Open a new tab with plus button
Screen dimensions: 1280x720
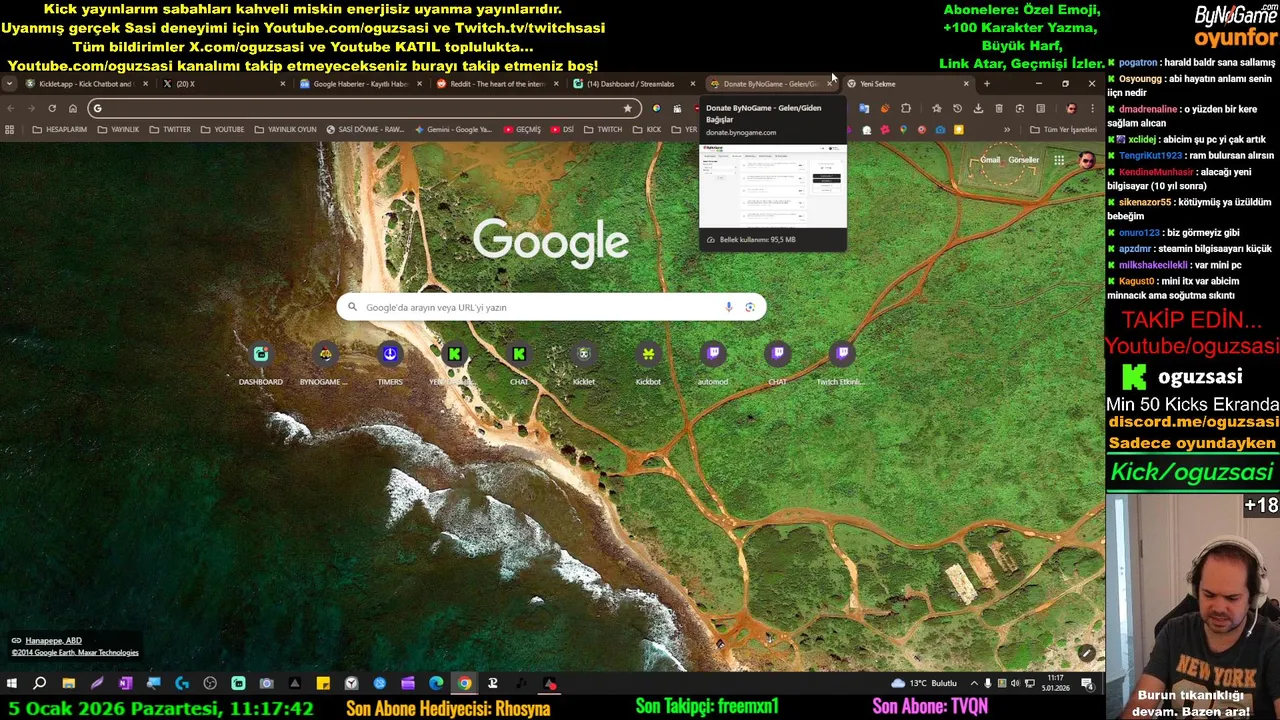(x=986, y=84)
